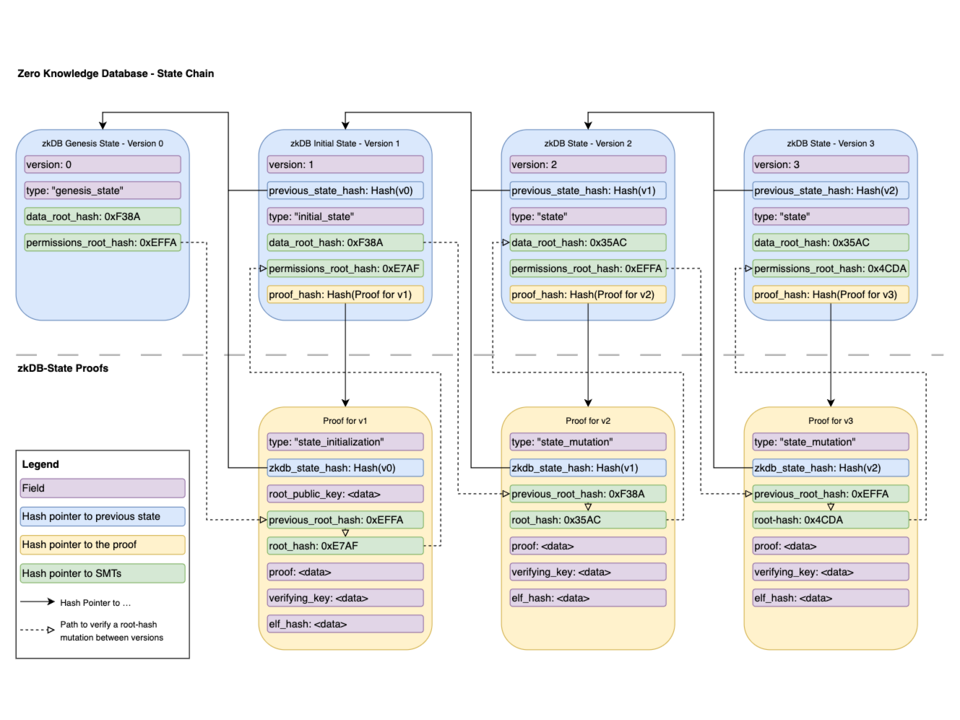Viewport: 960px width, 720px height.
Task: Select the type: "genesis_state" field
Action: (x=102, y=190)
